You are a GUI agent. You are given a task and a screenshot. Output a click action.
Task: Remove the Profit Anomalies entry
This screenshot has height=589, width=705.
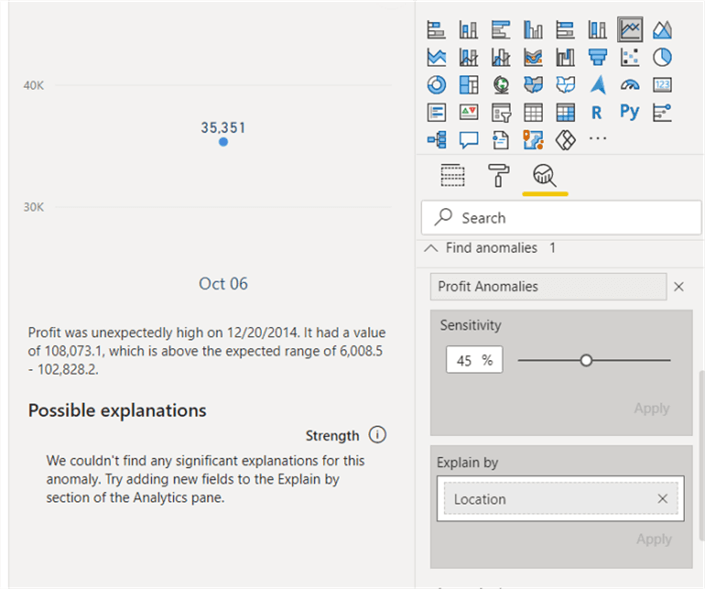(679, 287)
